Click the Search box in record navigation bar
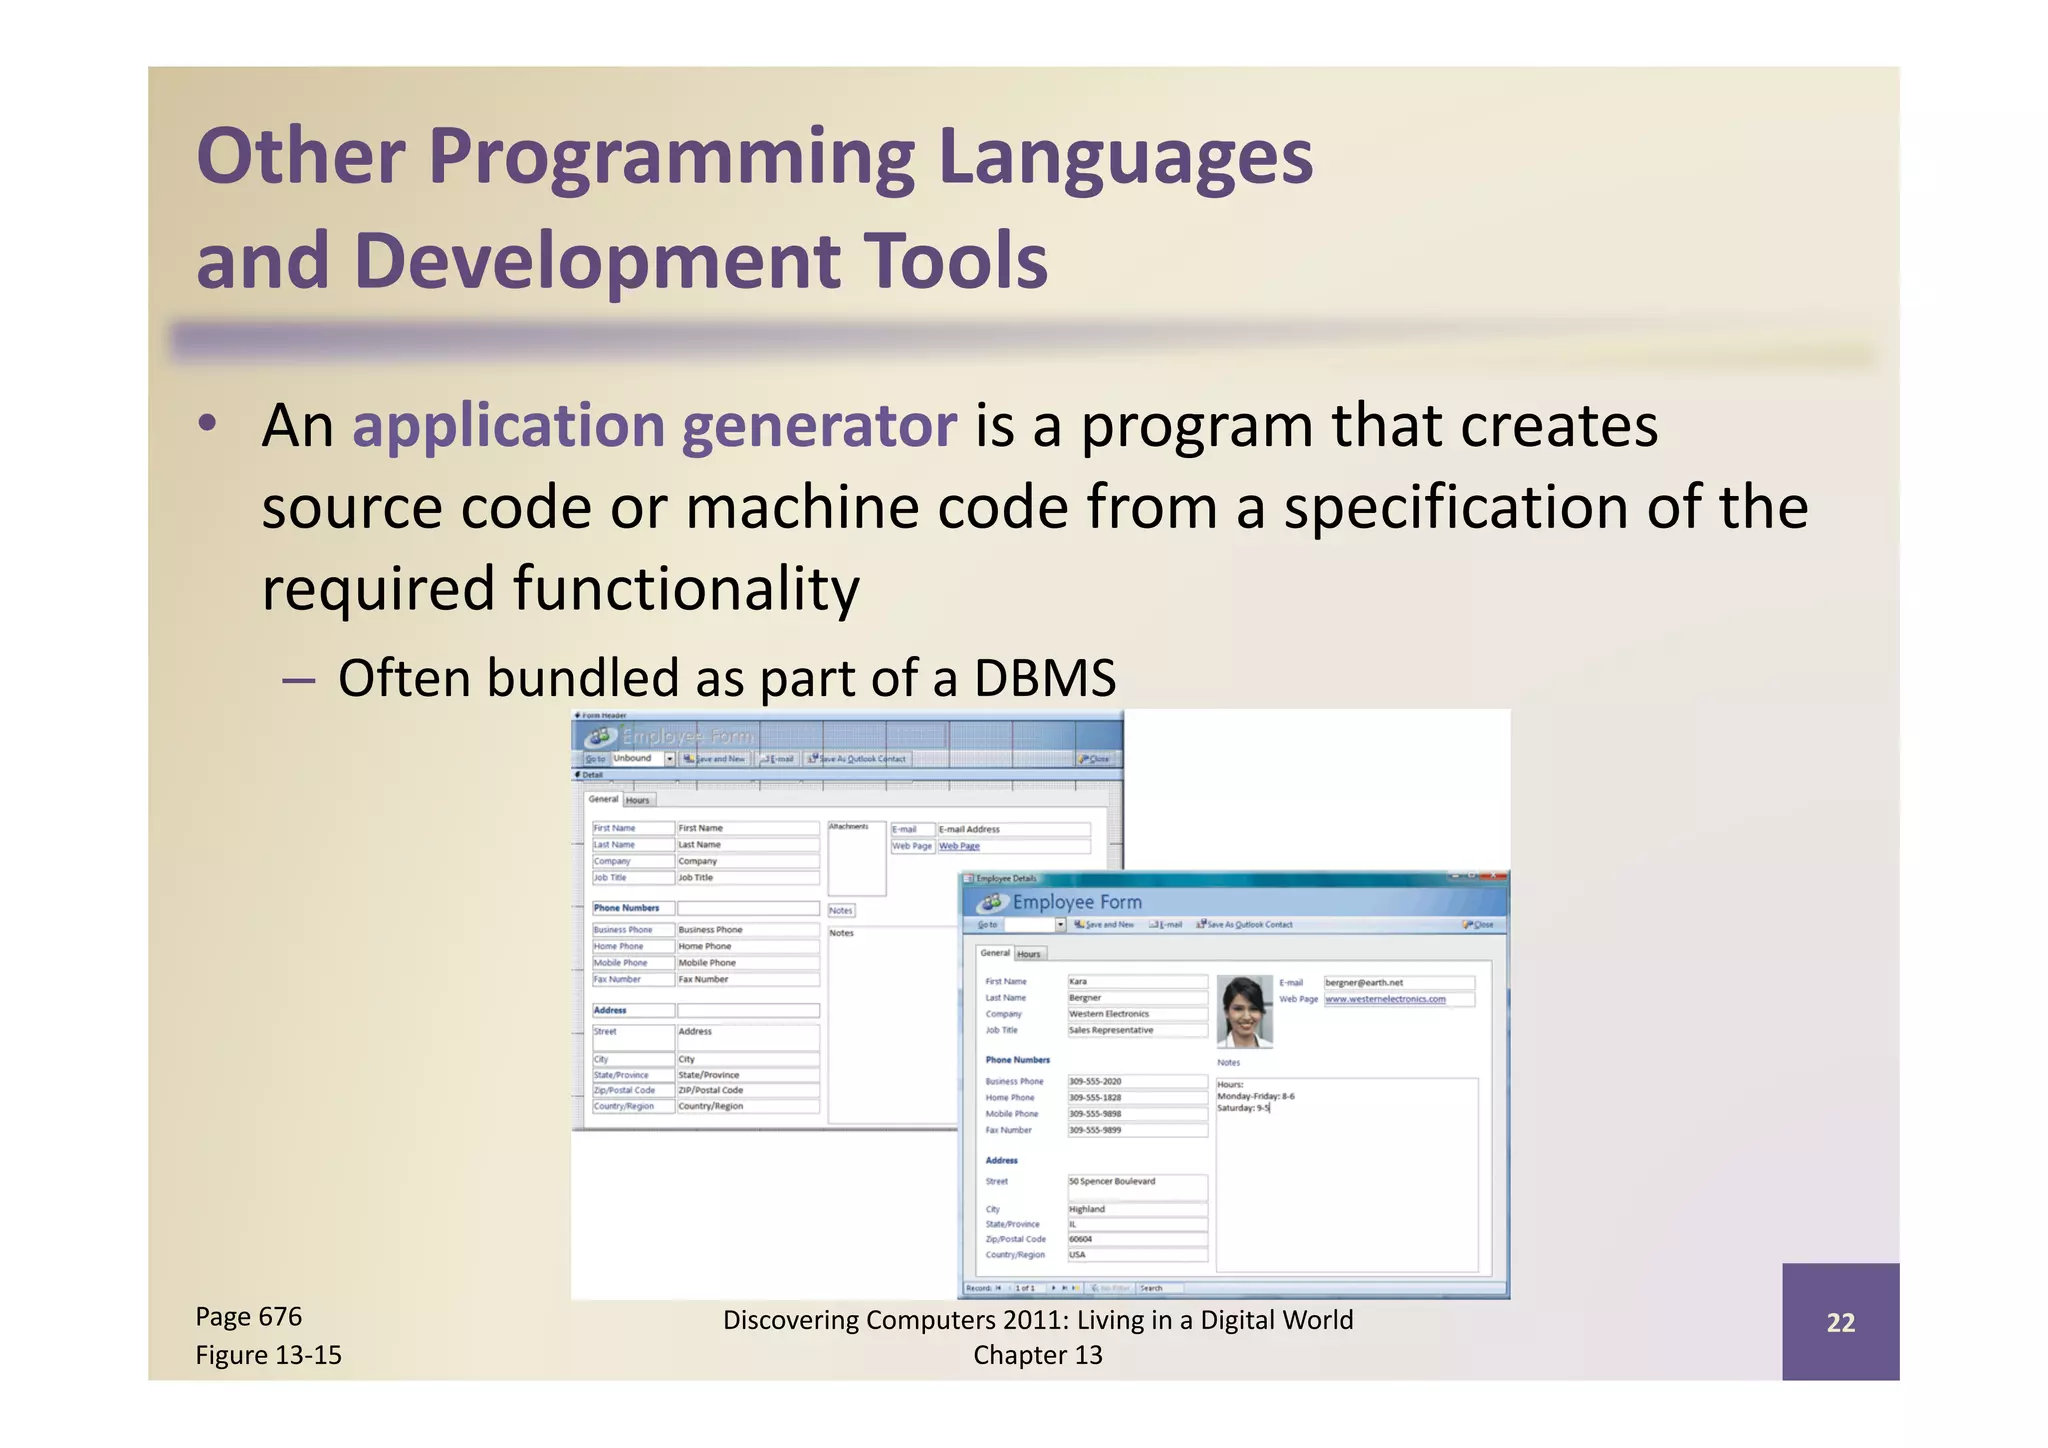 click(x=1160, y=1288)
